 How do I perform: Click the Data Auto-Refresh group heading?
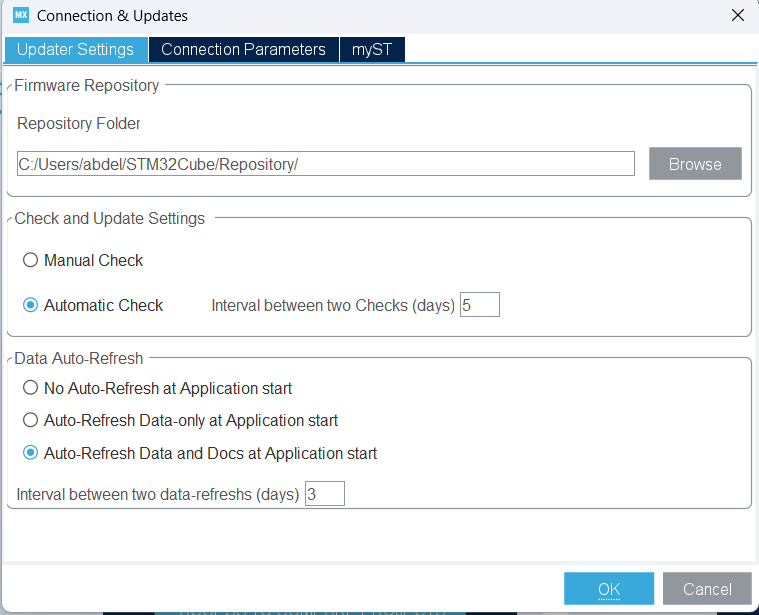point(79,357)
